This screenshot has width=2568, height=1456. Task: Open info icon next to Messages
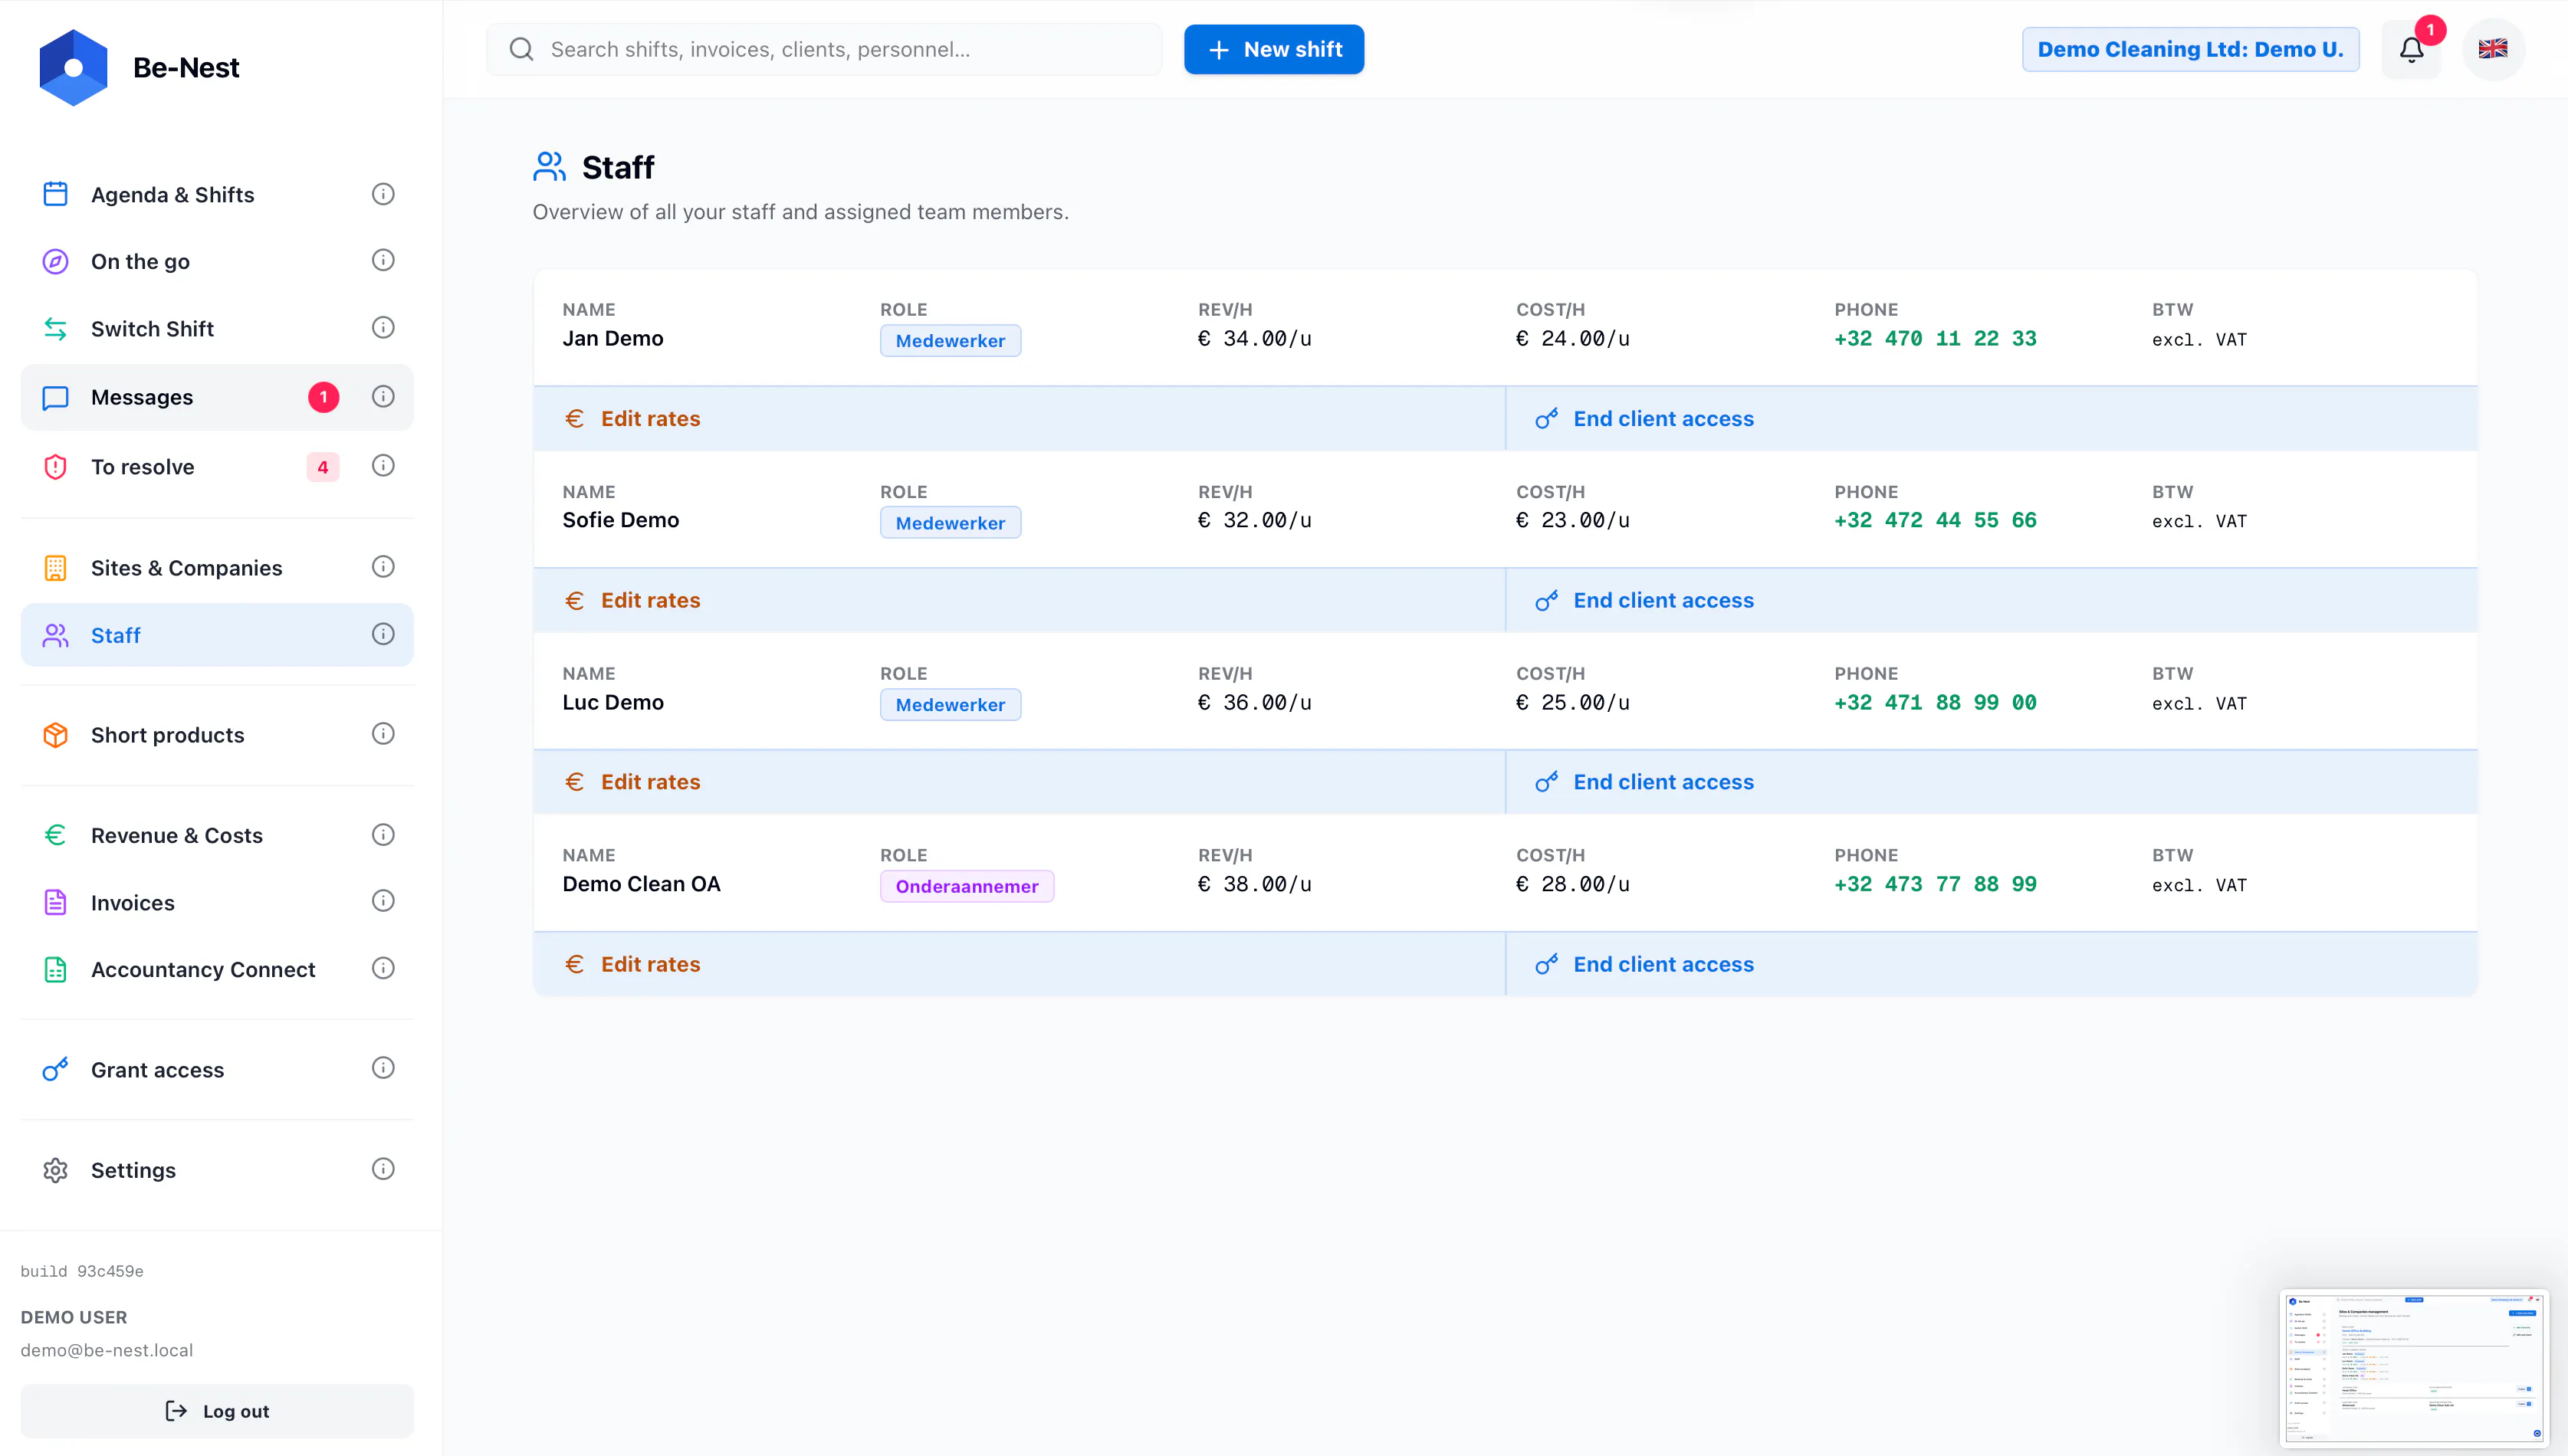(x=383, y=396)
